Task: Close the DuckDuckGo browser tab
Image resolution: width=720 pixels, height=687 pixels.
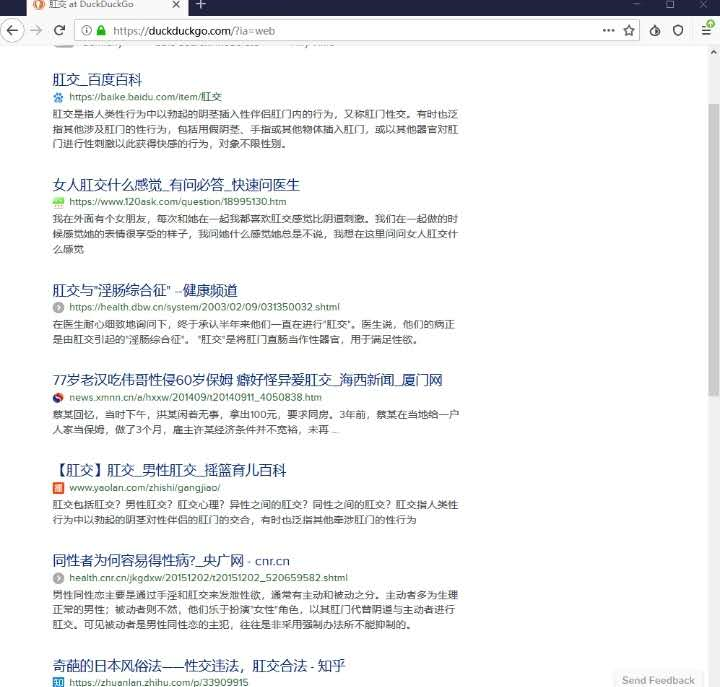Action: tap(176, 5)
